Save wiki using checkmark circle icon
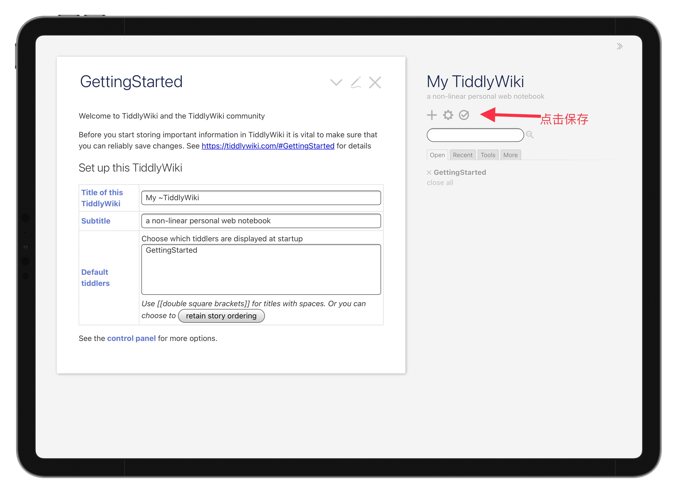Image resolution: width=678 pixels, height=494 pixels. coord(464,115)
